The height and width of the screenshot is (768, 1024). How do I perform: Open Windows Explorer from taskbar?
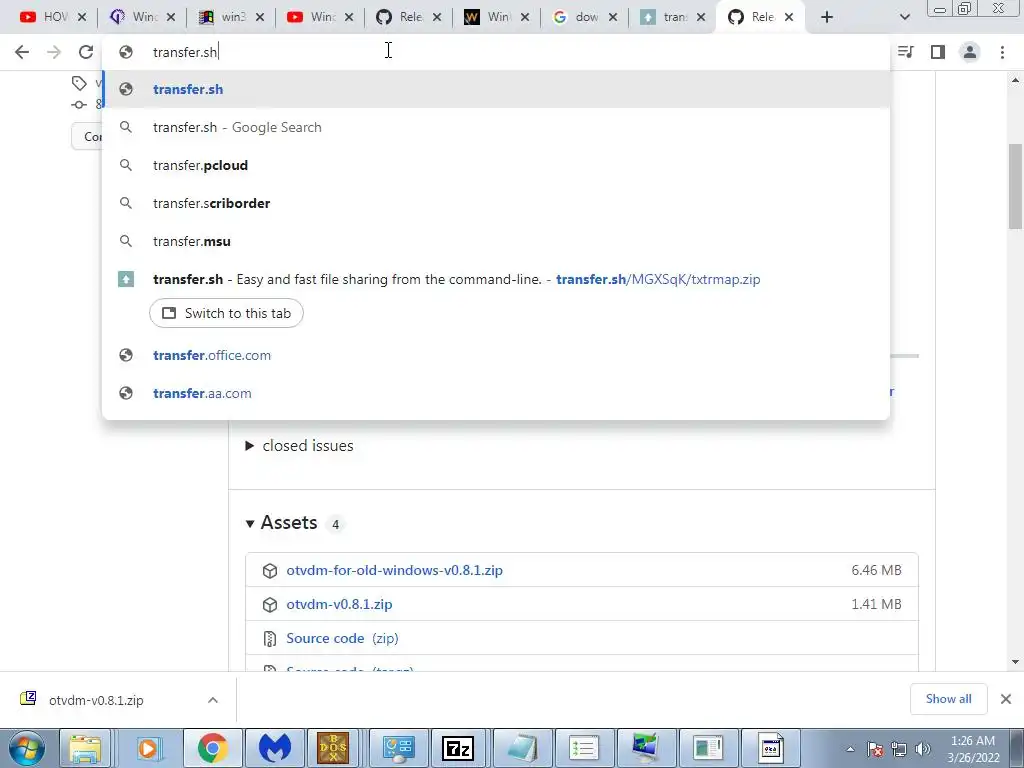pyautogui.click(x=85, y=748)
